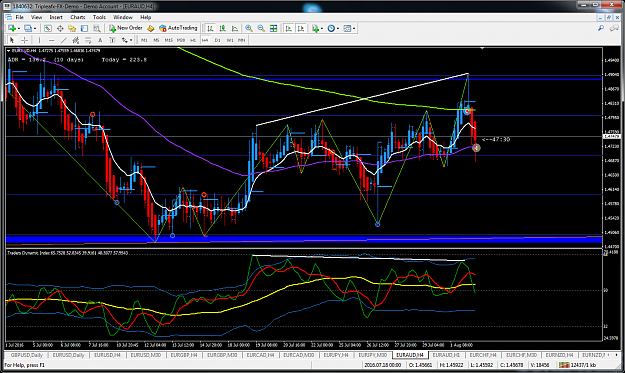Image resolution: width=625 pixels, height=373 pixels.
Task: Open the Help menu
Action: click(x=145, y=17)
